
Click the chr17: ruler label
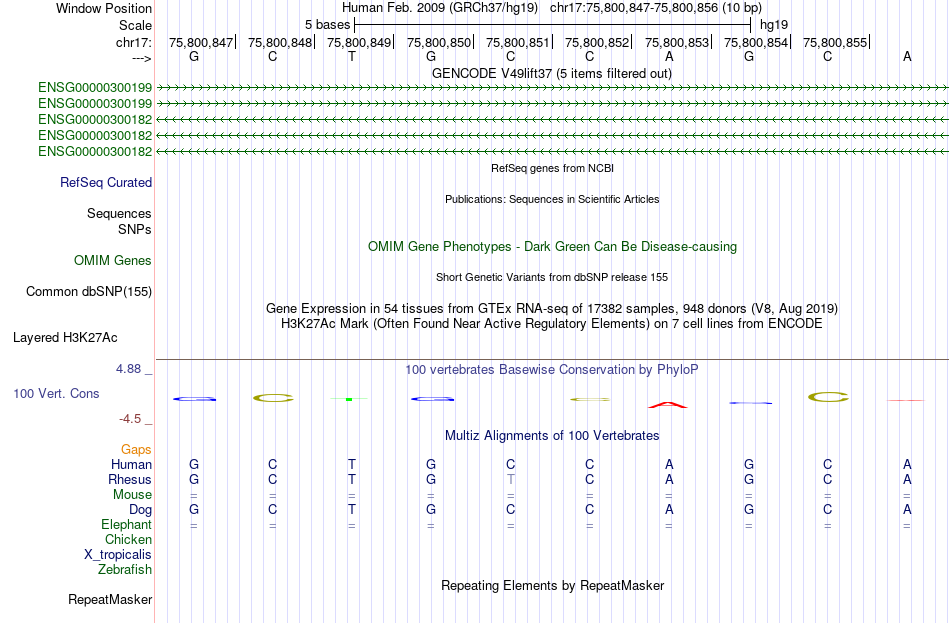click(x=133, y=42)
